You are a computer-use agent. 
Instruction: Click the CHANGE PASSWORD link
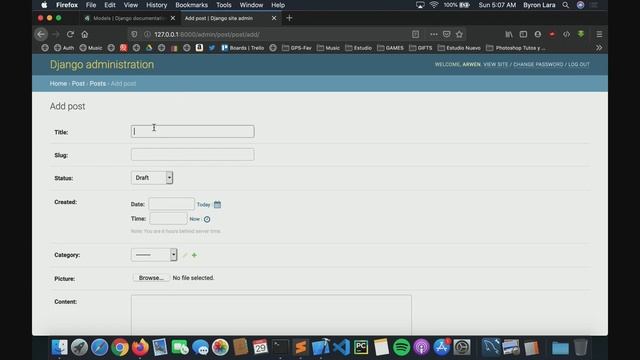(x=538, y=64)
